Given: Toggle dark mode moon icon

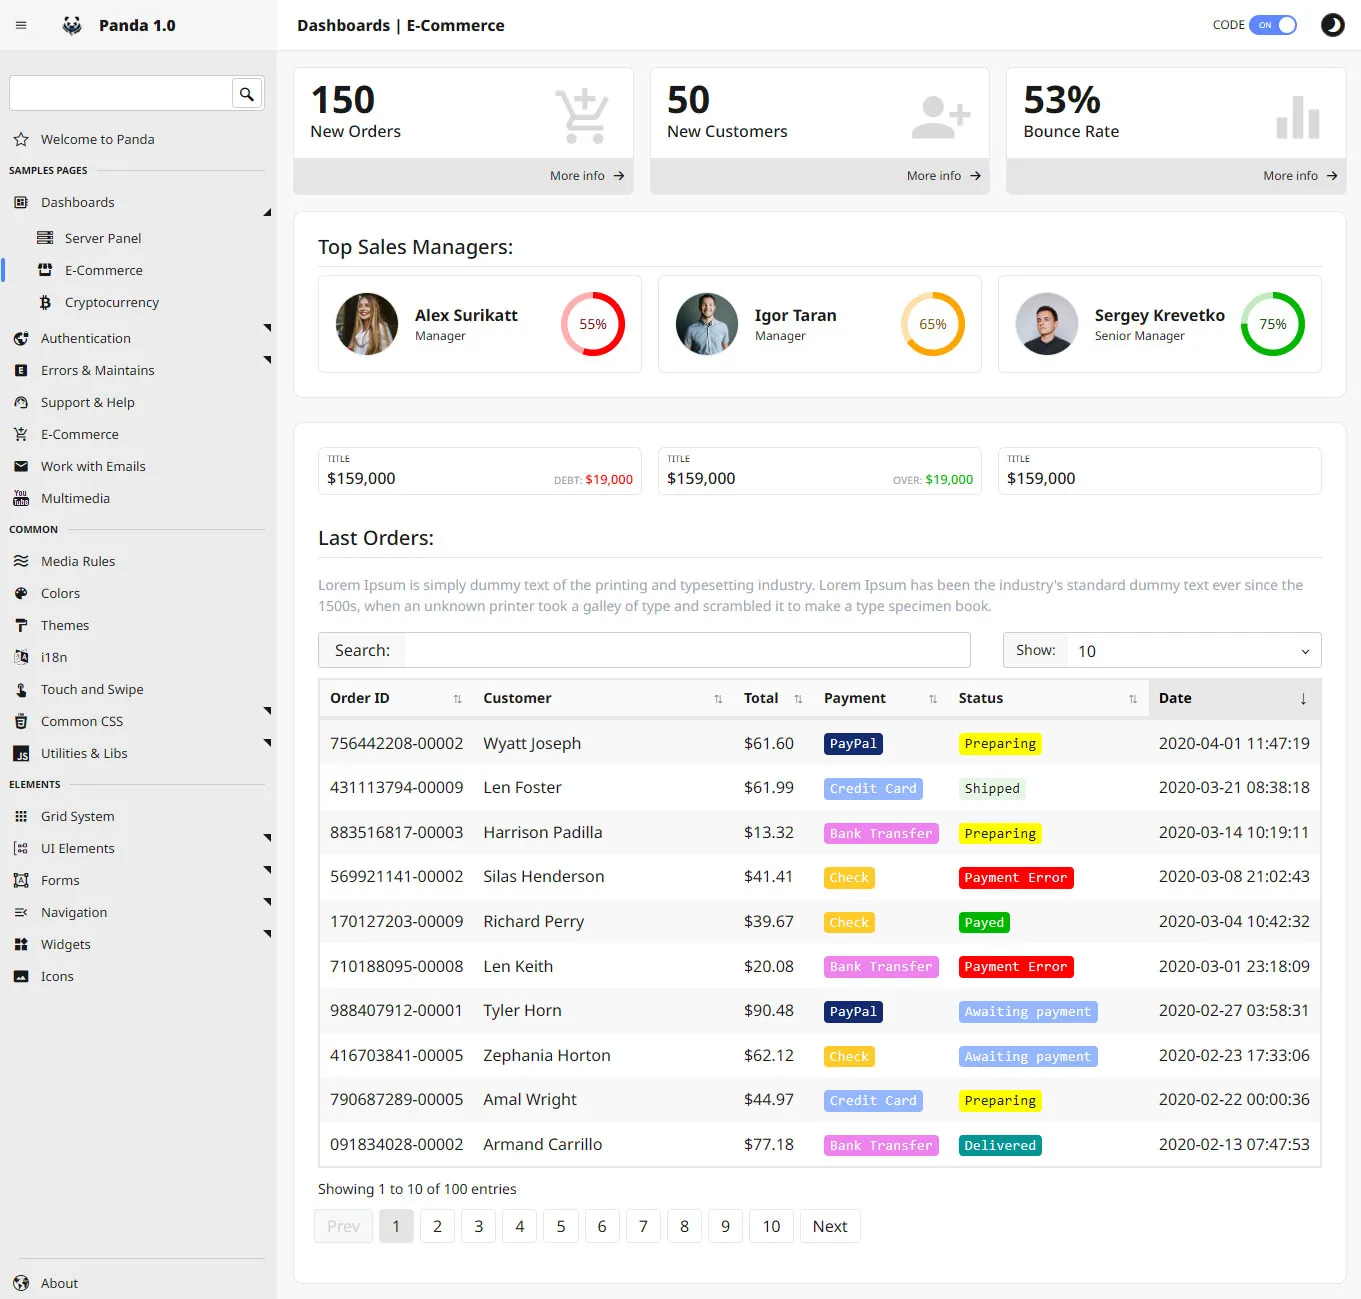Looking at the screenshot, I should coord(1332,25).
